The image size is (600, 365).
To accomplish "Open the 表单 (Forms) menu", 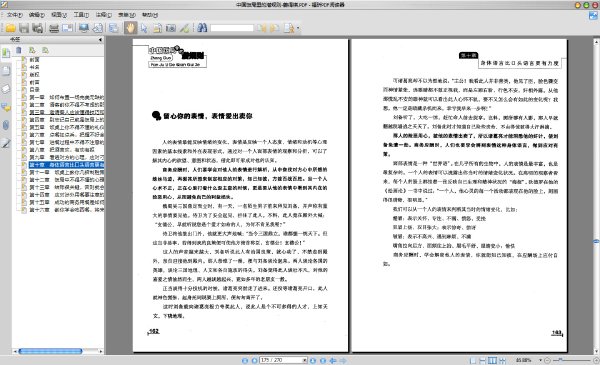I will tap(127, 15).
